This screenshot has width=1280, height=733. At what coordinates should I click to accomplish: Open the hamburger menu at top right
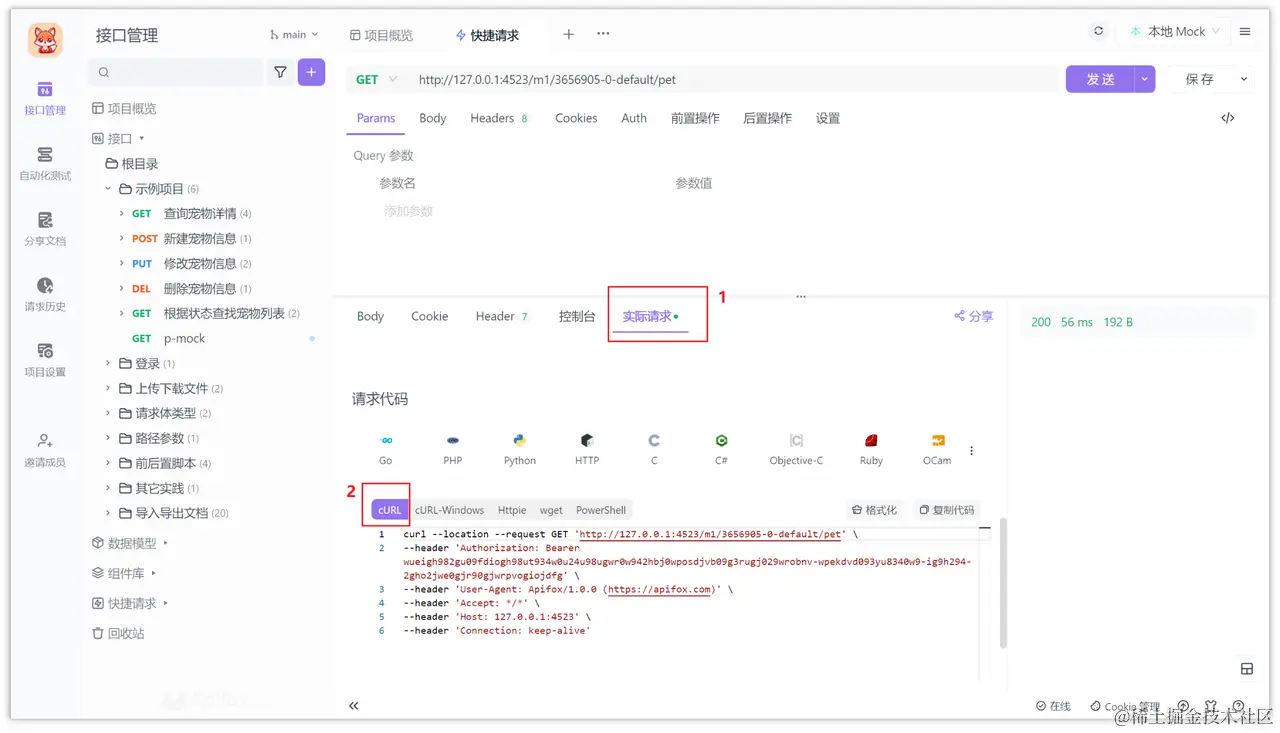[1245, 31]
